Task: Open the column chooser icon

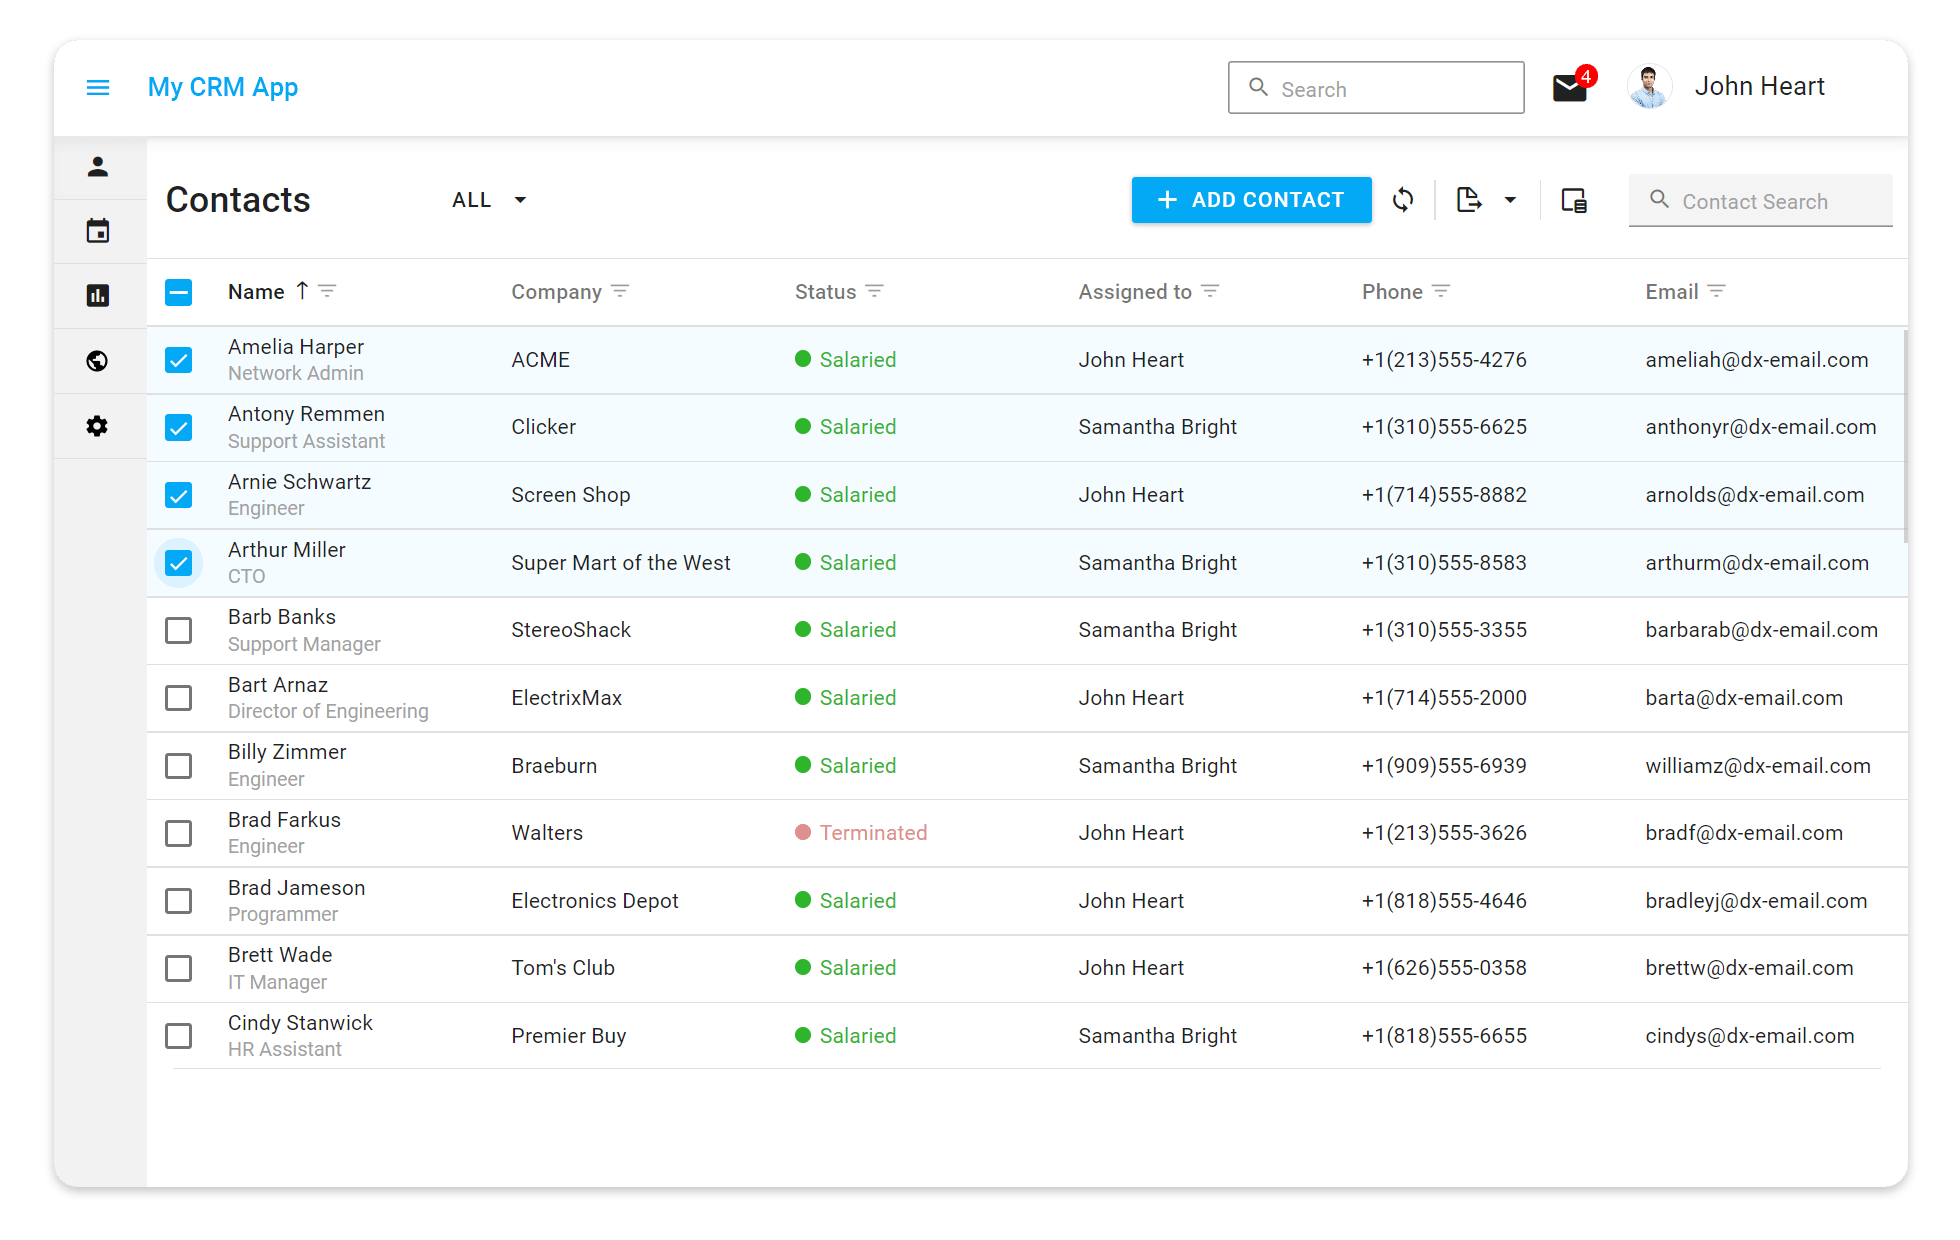Action: 1574,200
